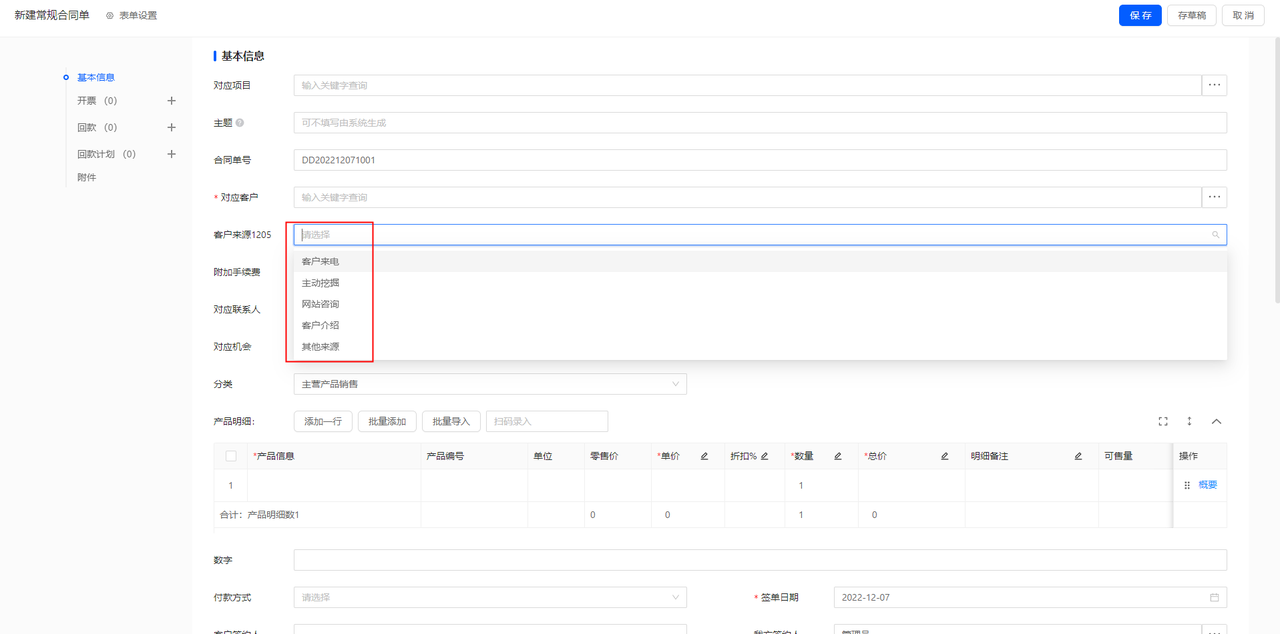Open 对应客户 ellipsis picker button
1280x634 pixels.
click(1214, 197)
